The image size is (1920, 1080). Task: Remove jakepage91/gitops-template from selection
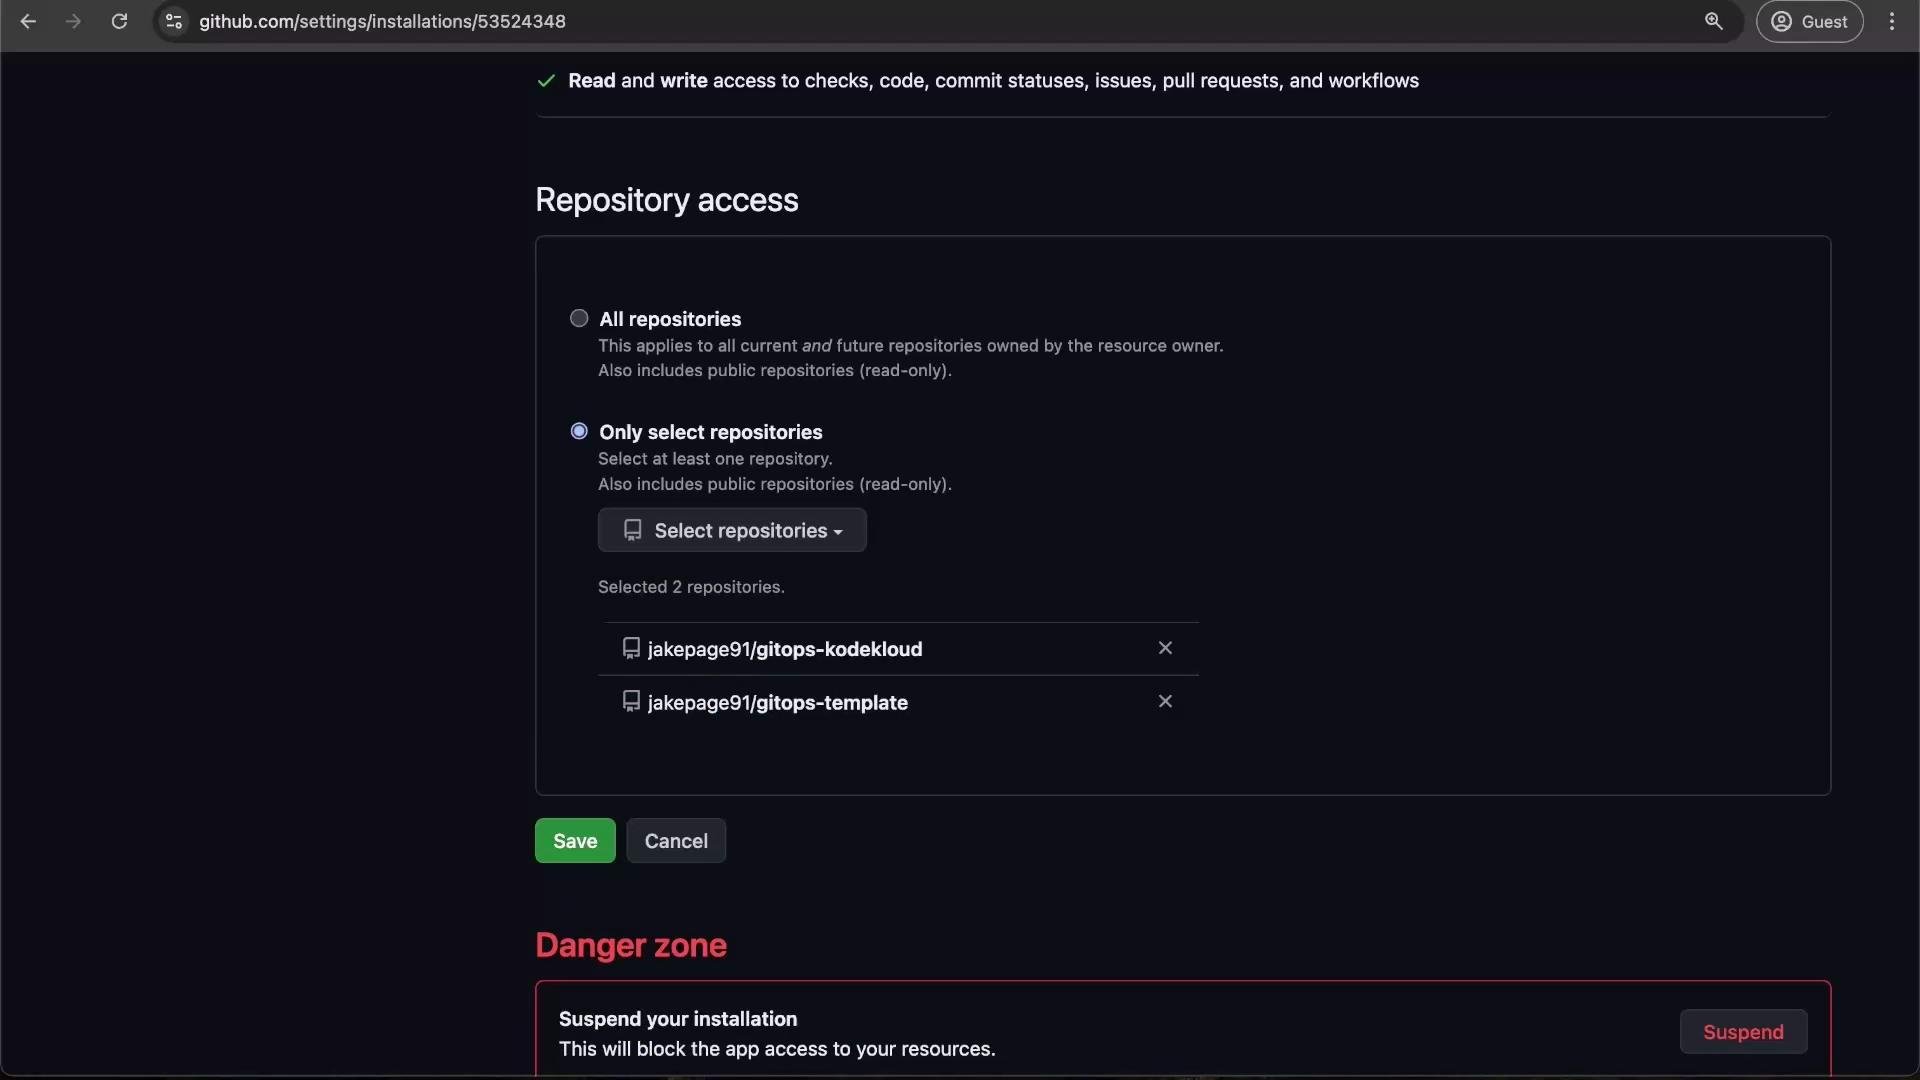point(1165,701)
